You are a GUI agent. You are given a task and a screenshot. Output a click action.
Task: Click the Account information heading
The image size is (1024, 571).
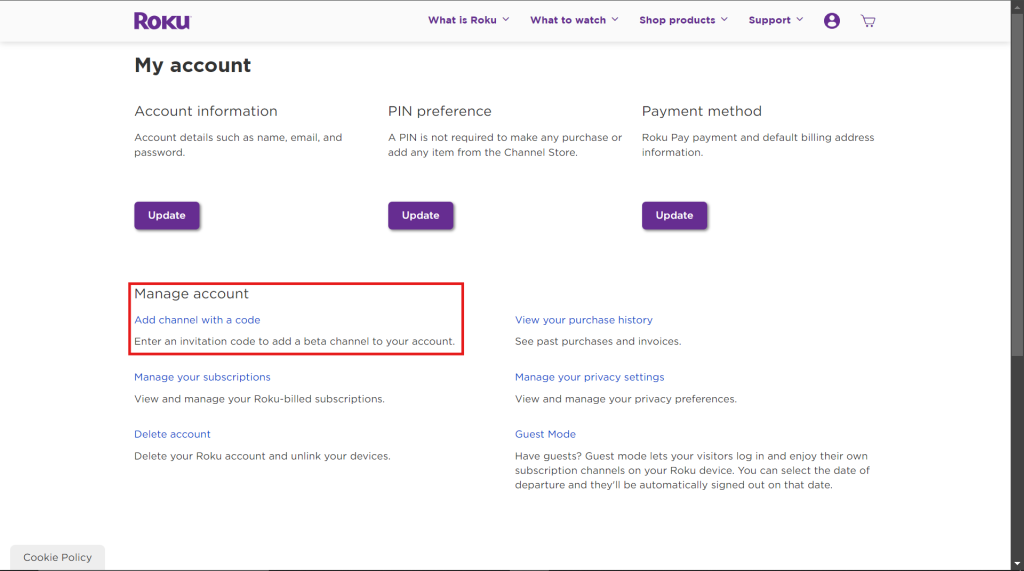[206, 111]
